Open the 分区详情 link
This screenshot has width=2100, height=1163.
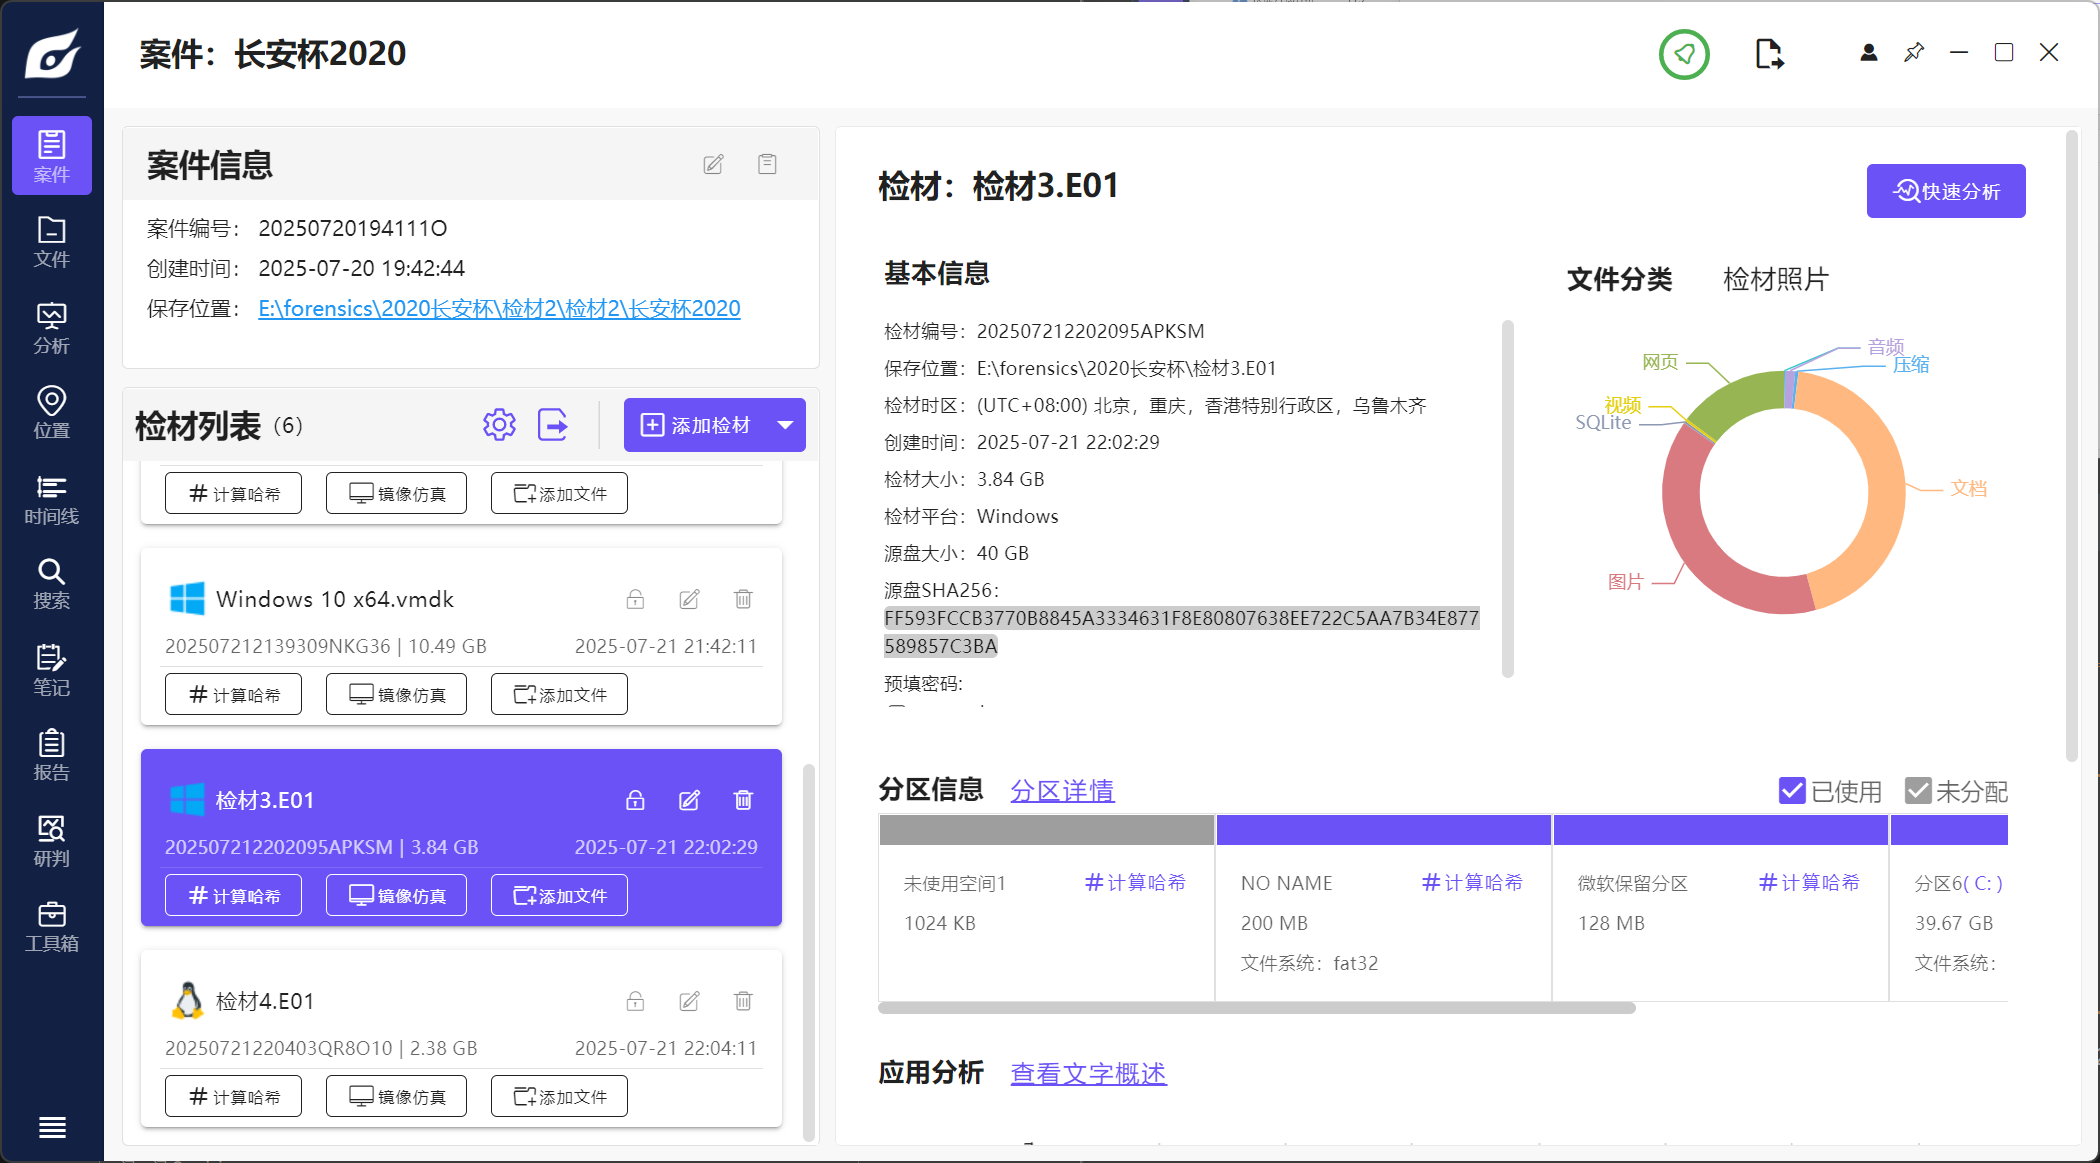(1061, 791)
